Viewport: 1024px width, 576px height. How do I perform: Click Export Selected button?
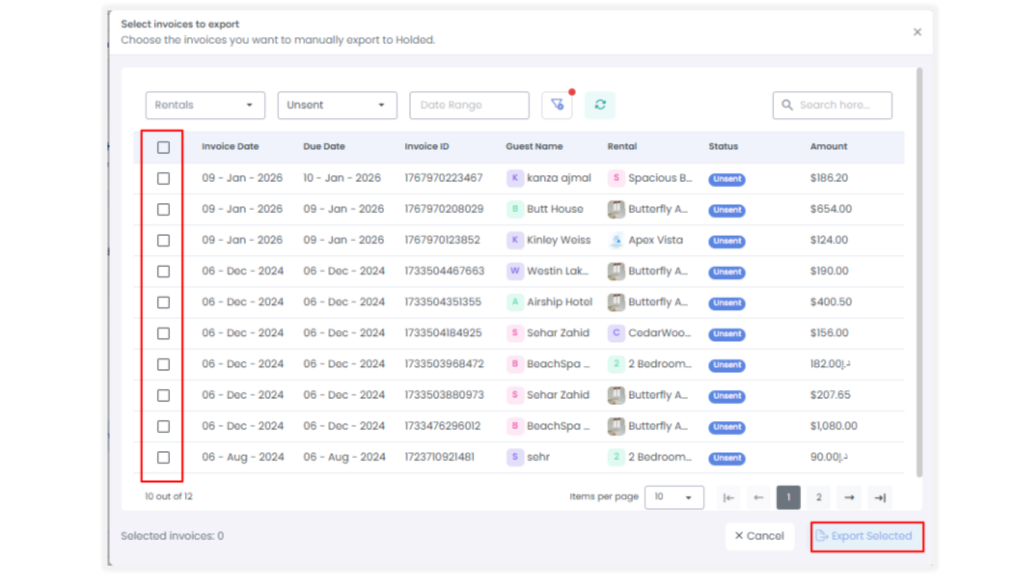click(867, 536)
